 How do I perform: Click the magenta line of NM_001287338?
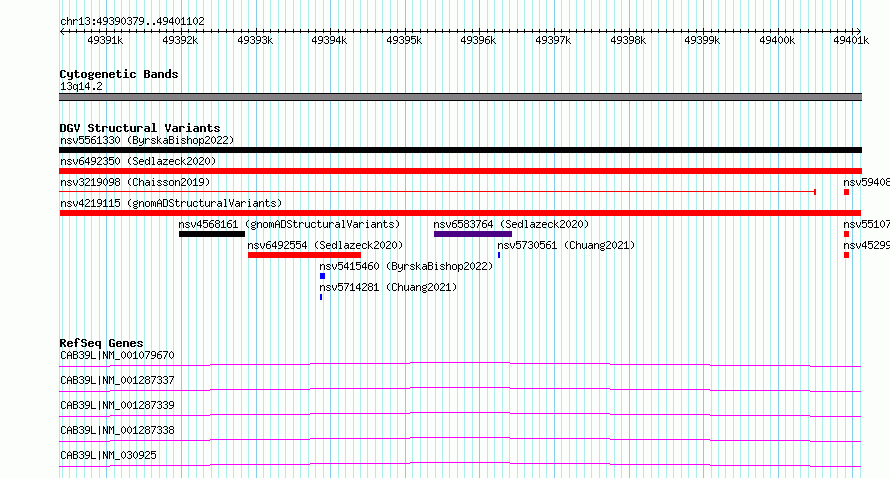tap(460, 439)
